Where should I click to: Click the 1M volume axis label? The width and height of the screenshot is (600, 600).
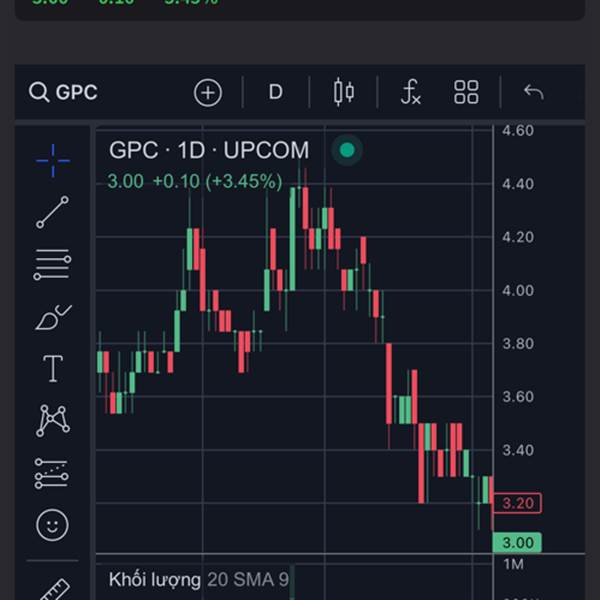514,564
